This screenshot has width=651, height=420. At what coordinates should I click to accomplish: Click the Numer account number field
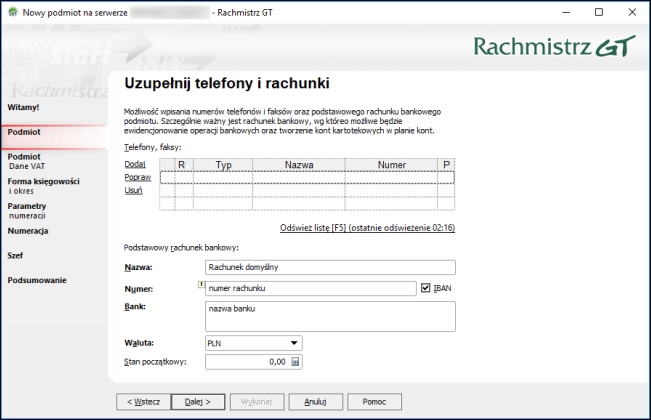311,288
